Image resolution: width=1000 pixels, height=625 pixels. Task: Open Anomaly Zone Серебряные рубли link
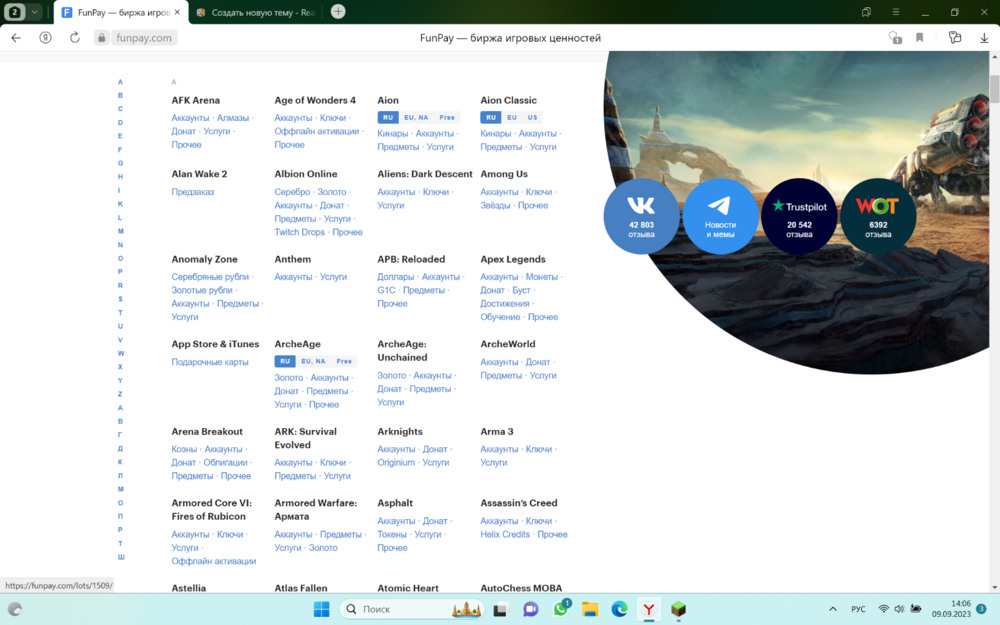click(x=210, y=277)
